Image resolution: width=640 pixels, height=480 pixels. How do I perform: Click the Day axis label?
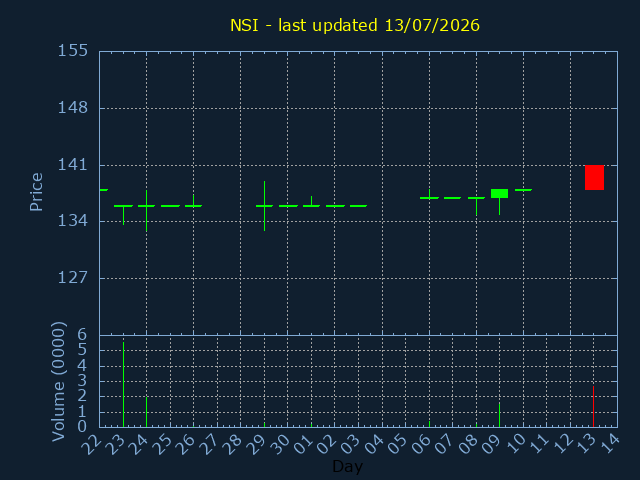pos(347,466)
